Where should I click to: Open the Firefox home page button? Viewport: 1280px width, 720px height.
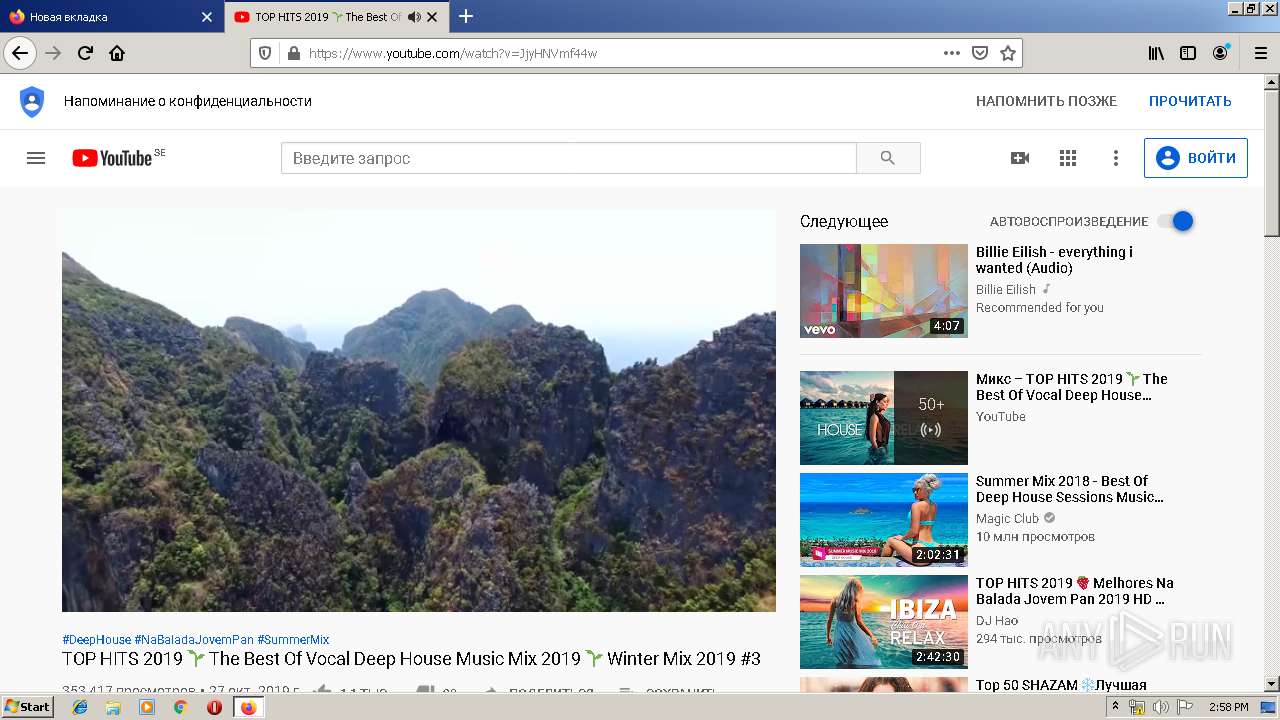pos(117,53)
